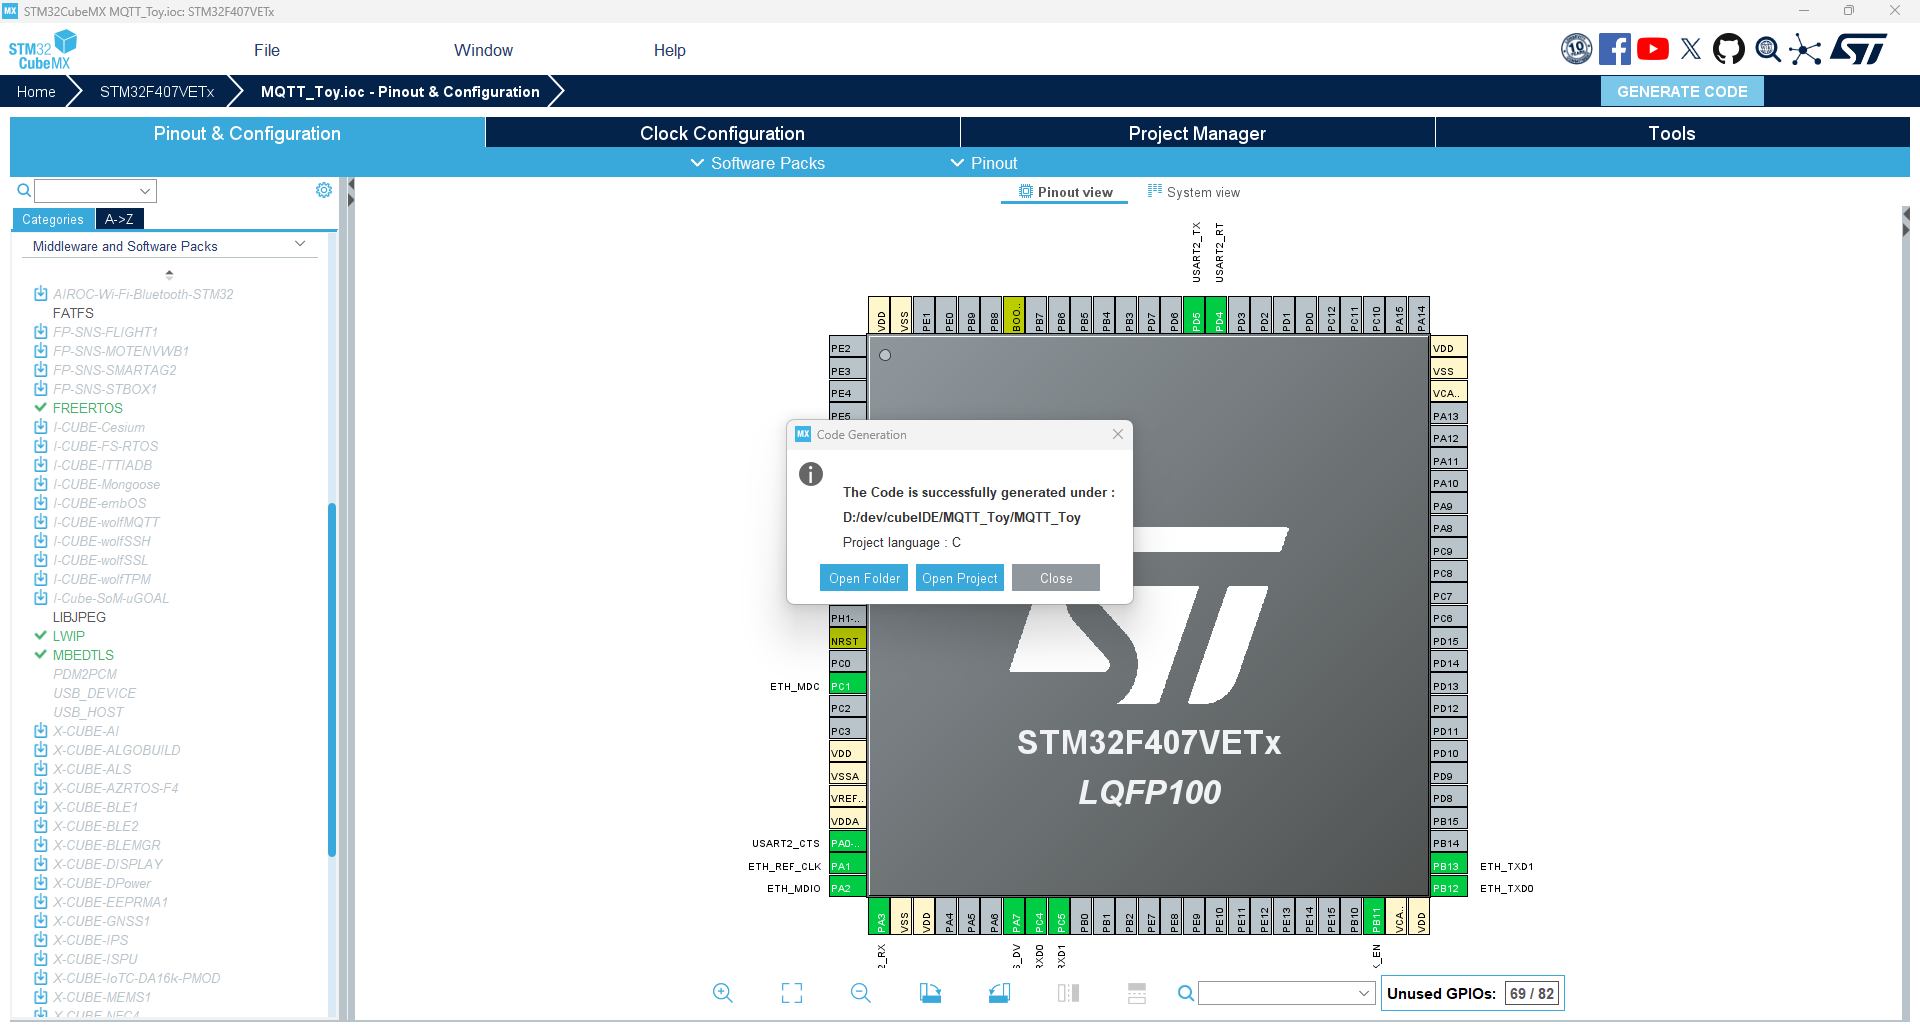
Task: Open the Window menu
Action: pos(483,50)
